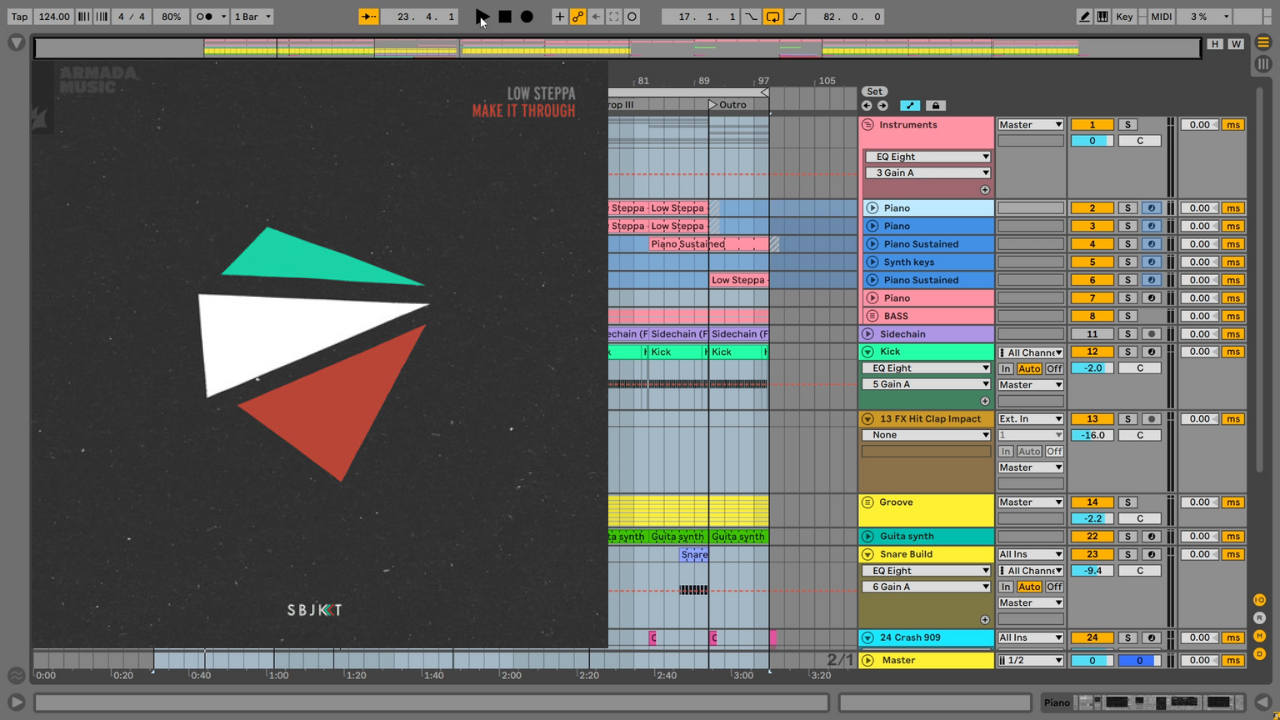The width and height of the screenshot is (1280, 720).
Task: Go to next locator arrow
Action: click(882, 105)
